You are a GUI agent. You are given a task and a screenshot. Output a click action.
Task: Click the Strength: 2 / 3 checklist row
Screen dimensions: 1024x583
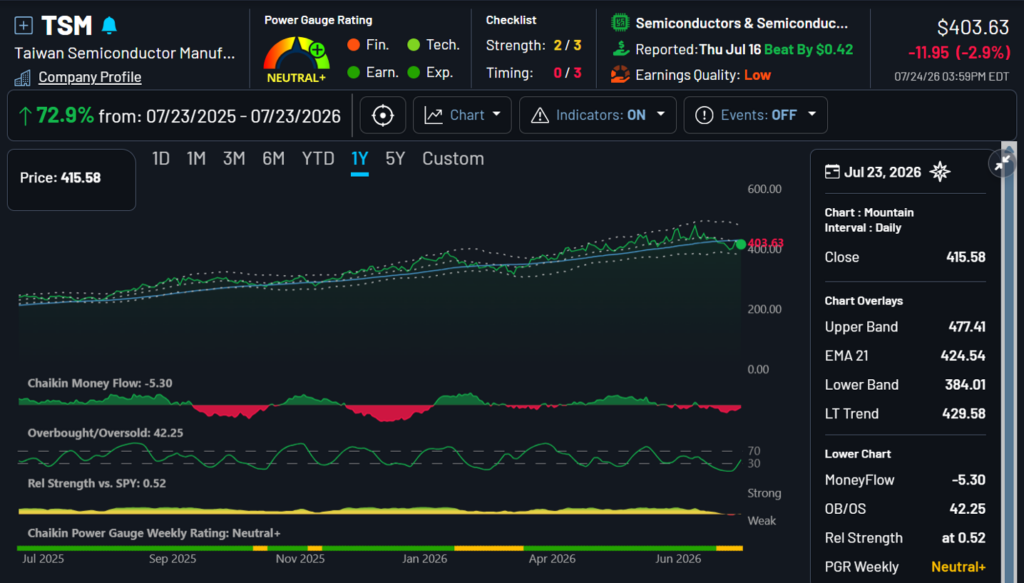coord(534,46)
